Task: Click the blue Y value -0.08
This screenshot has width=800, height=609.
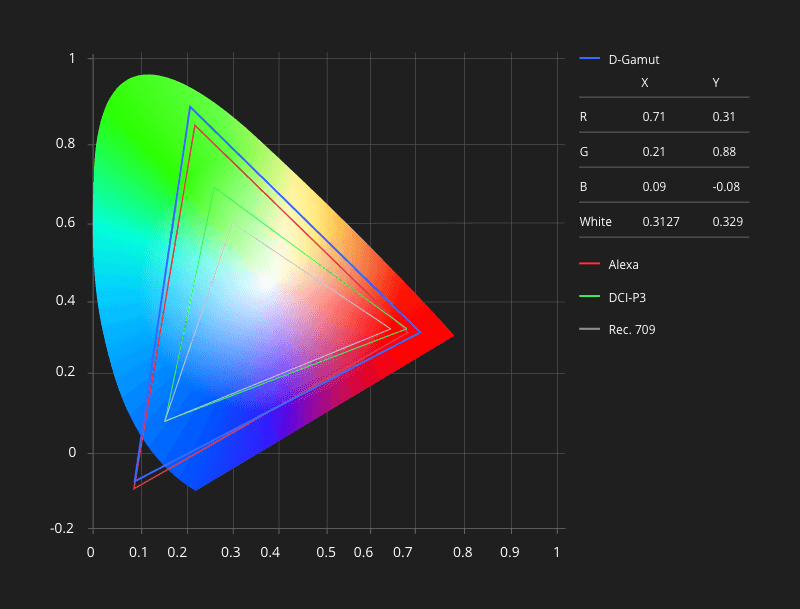Action: coord(726,187)
